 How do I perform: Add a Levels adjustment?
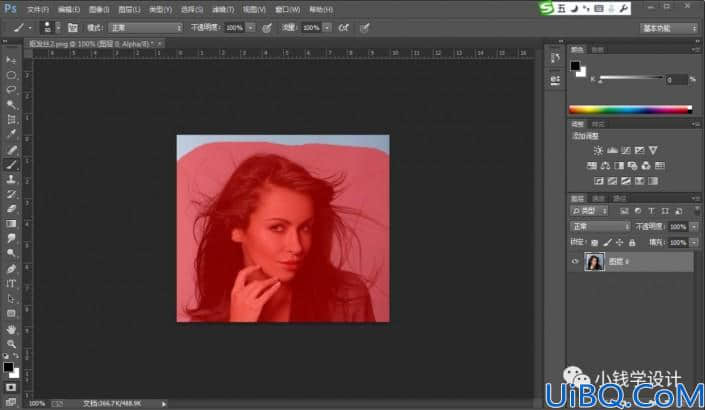click(612, 150)
